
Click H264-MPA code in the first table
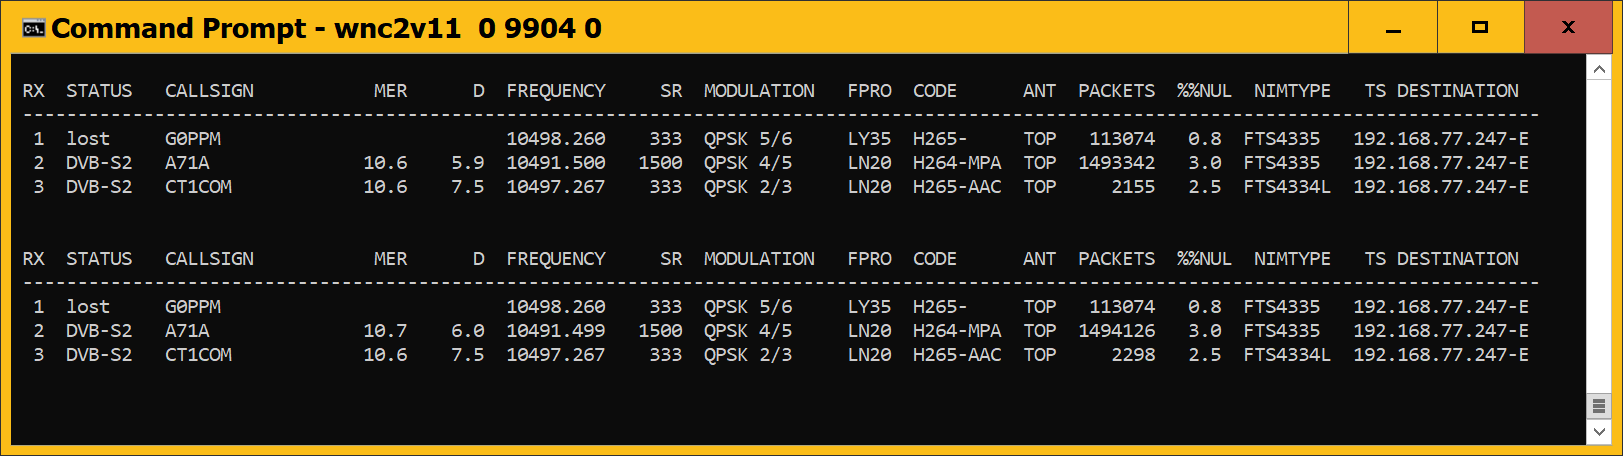coord(957,163)
